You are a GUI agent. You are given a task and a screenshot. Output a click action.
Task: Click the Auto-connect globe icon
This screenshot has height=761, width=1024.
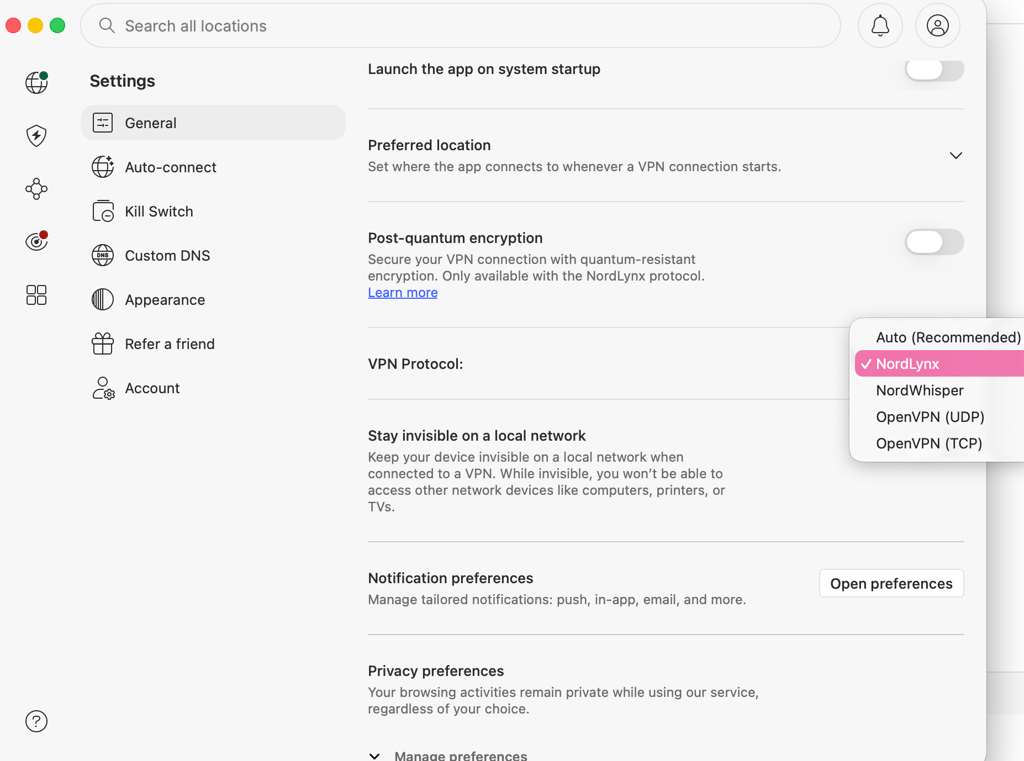pyautogui.click(x=103, y=167)
